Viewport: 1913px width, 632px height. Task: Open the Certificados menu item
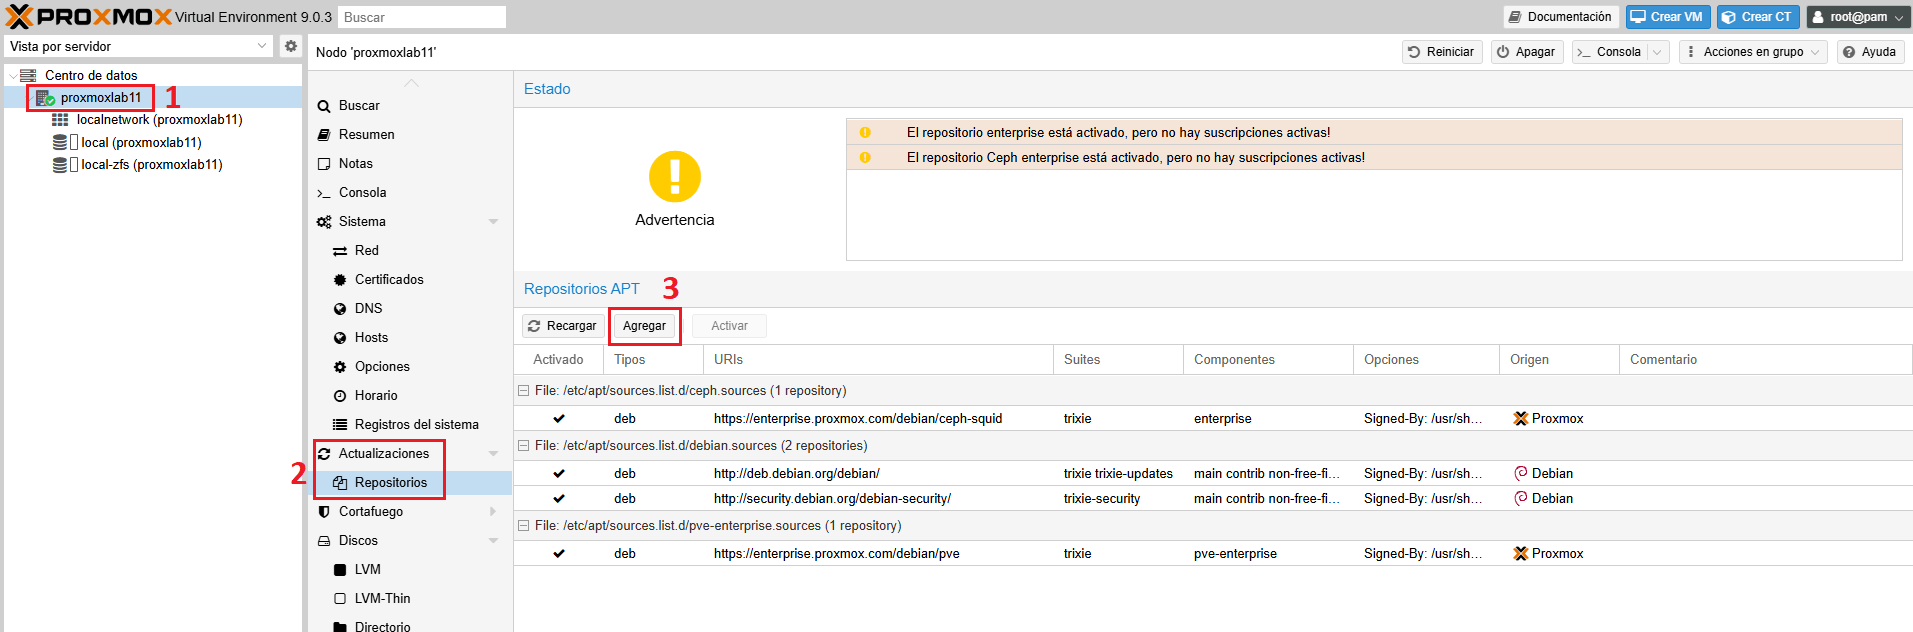[410, 280]
